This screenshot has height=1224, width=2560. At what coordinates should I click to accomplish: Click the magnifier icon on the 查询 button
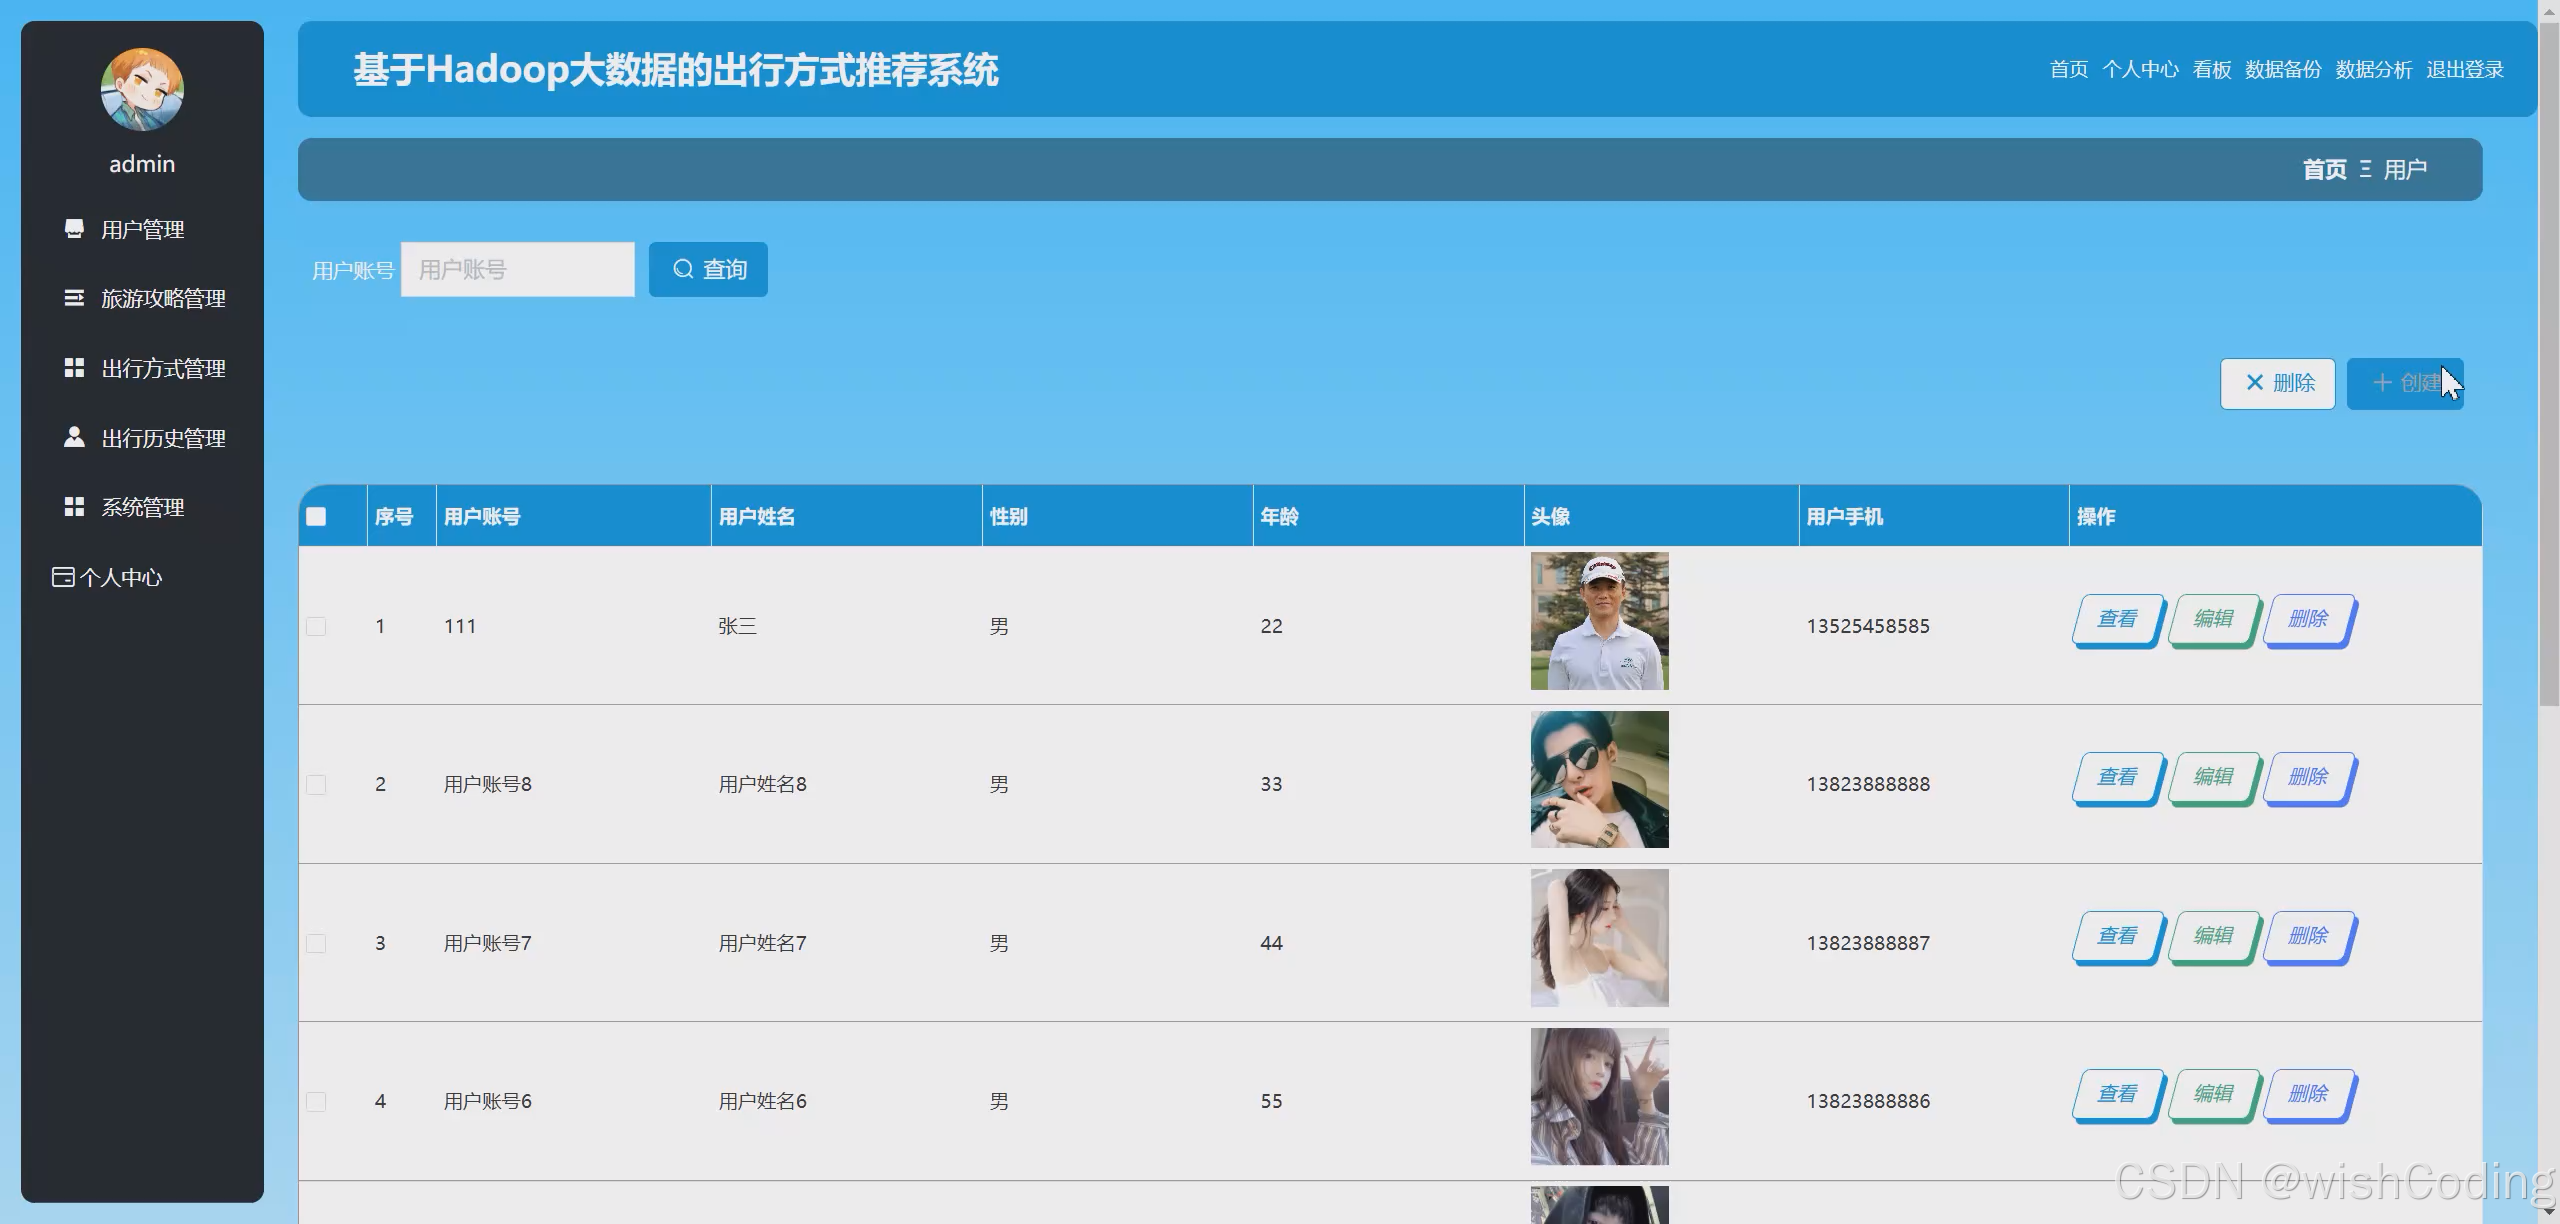pyautogui.click(x=683, y=269)
